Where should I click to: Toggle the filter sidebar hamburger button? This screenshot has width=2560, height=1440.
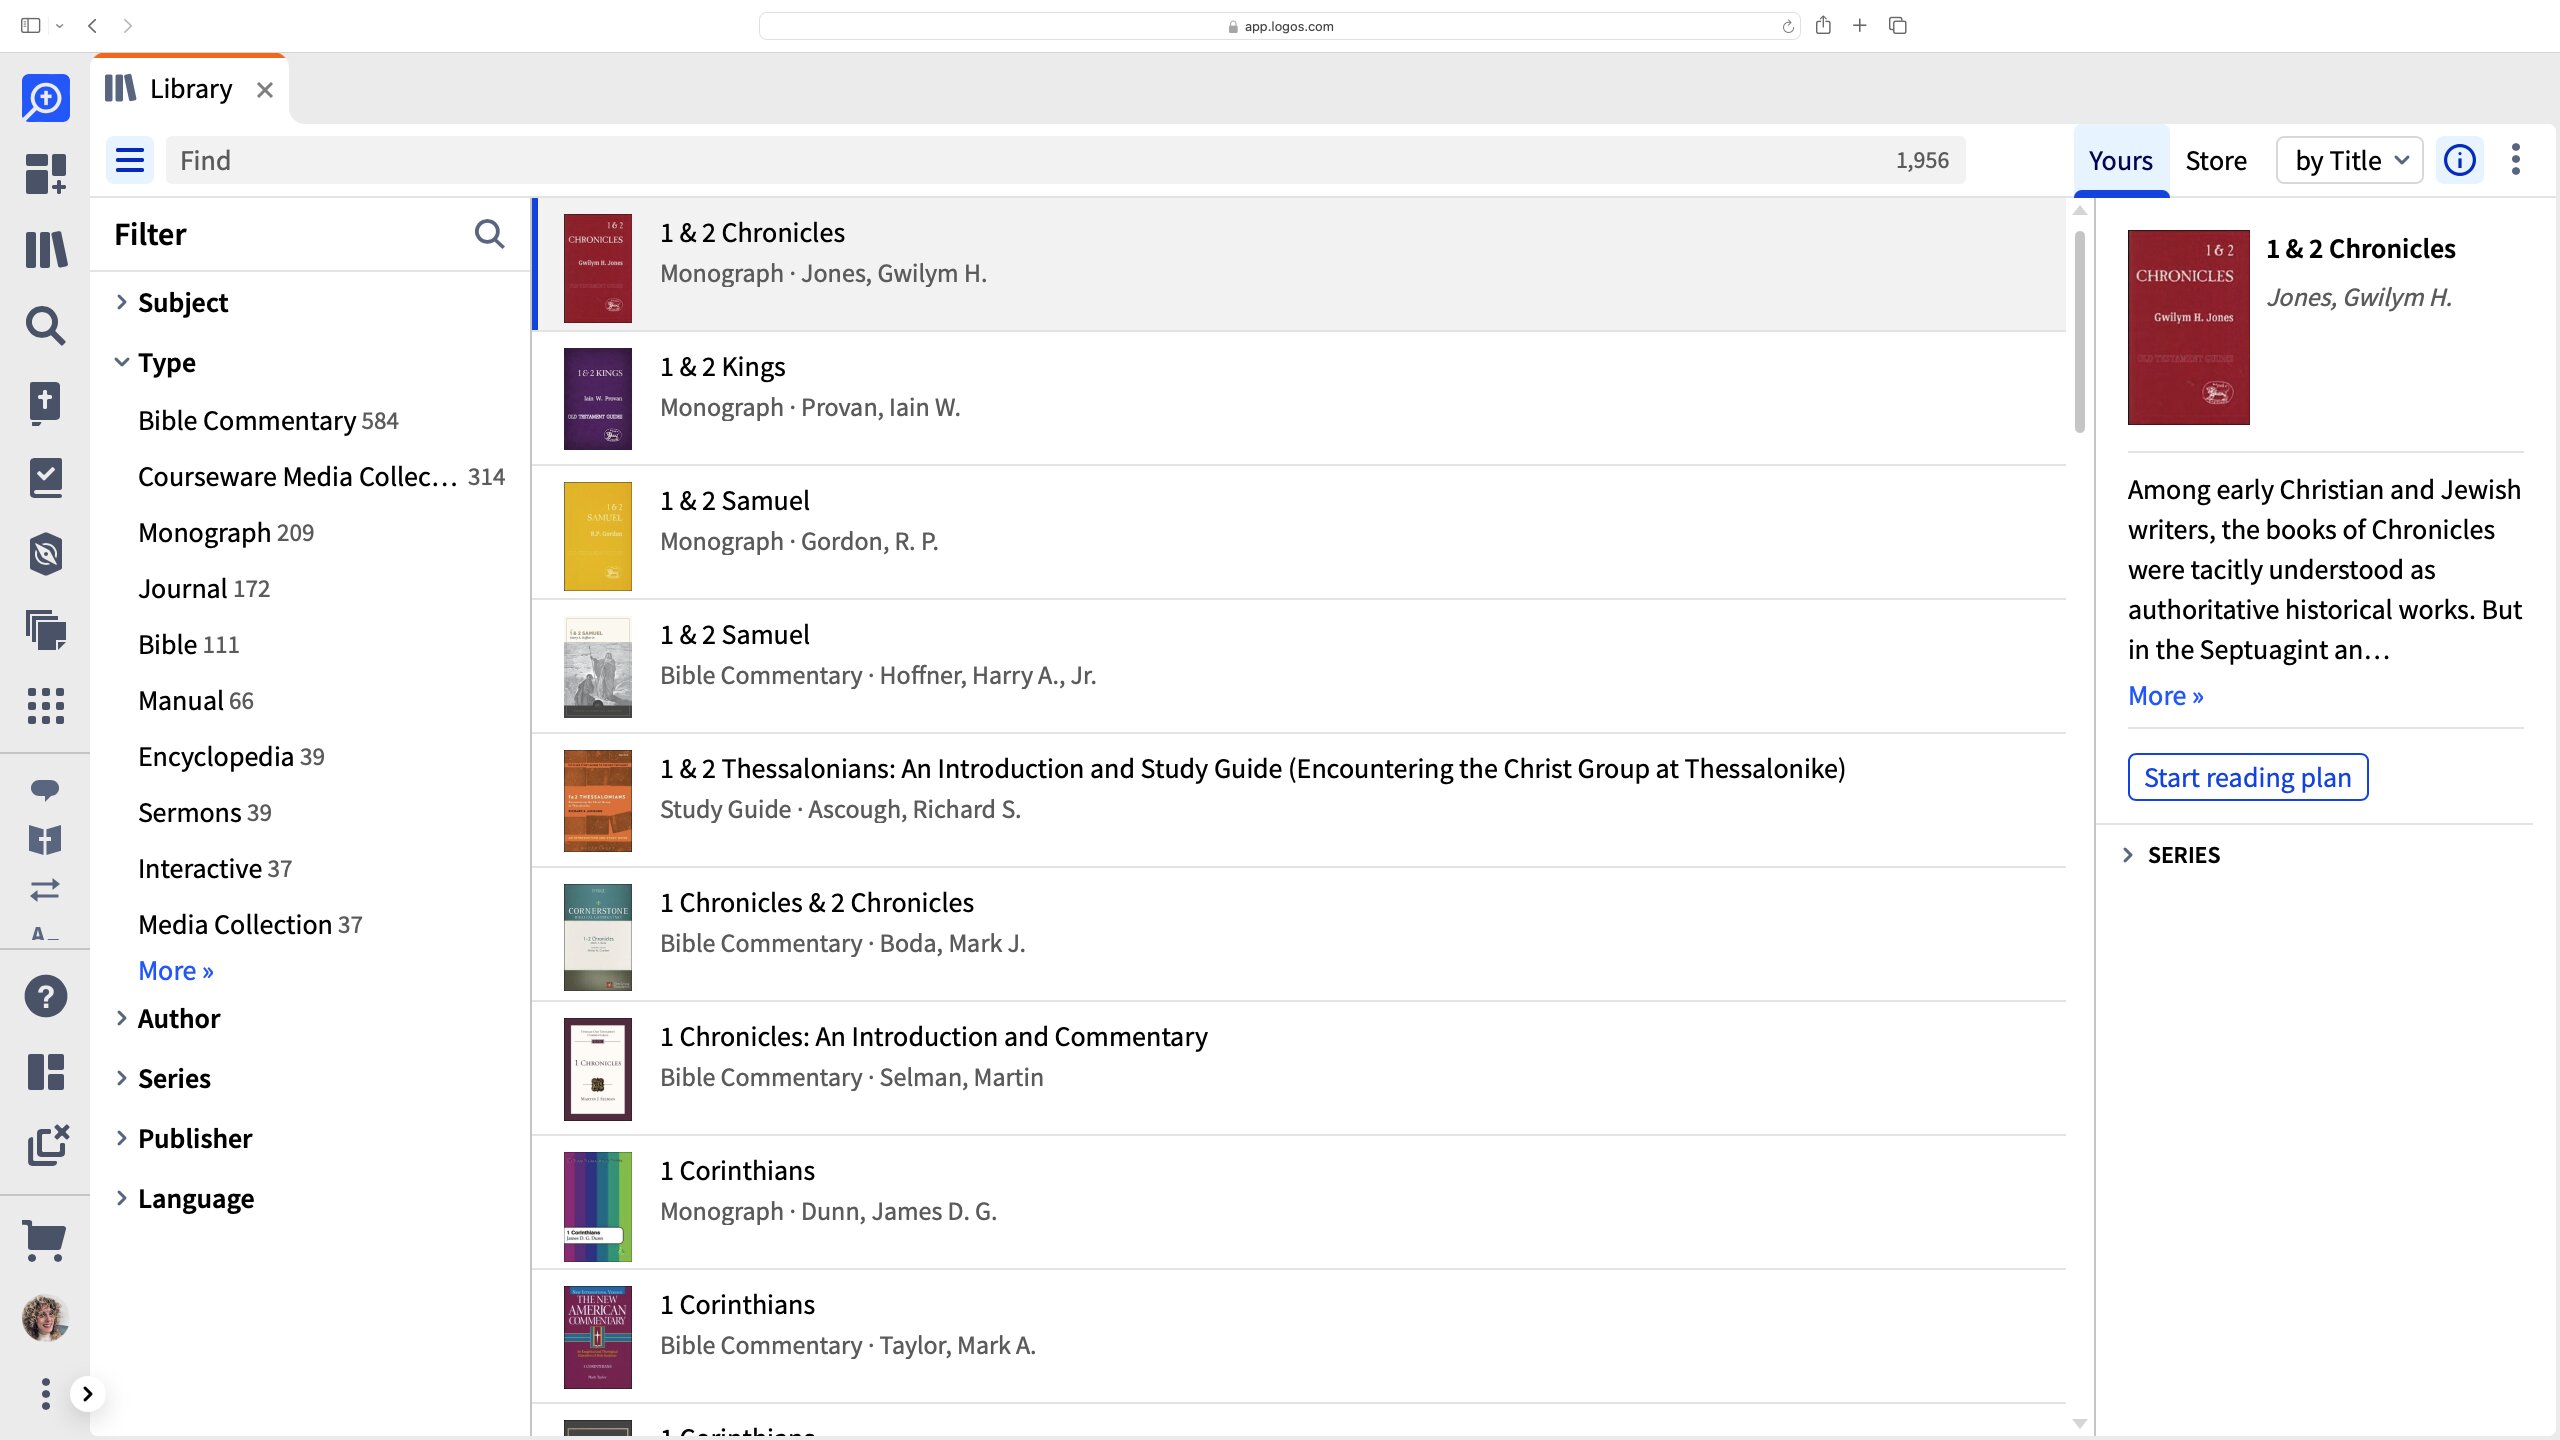130,160
